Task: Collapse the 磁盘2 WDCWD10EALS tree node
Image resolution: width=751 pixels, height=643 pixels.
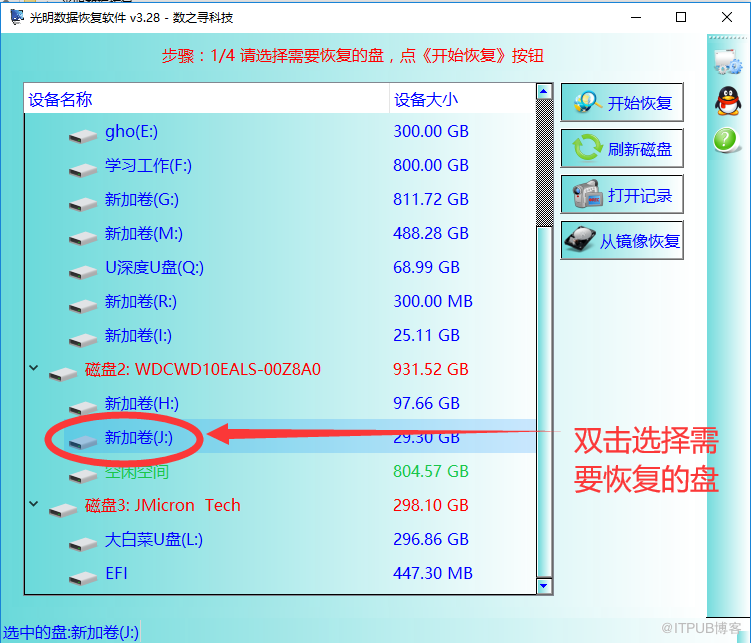Action: tap(34, 368)
